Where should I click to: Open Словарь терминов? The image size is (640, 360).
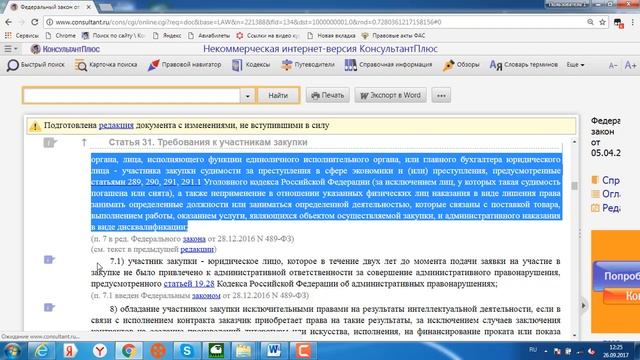524,65
